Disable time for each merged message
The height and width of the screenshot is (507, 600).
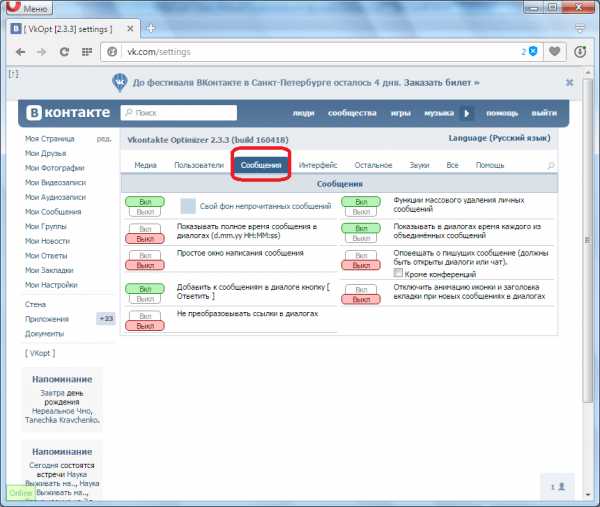click(x=361, y=238)
